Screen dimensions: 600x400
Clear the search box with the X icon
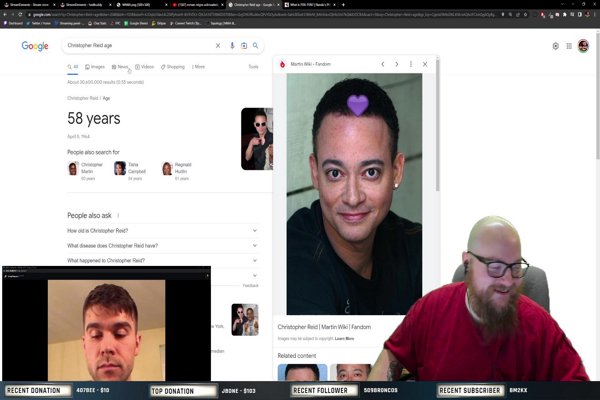218,46
